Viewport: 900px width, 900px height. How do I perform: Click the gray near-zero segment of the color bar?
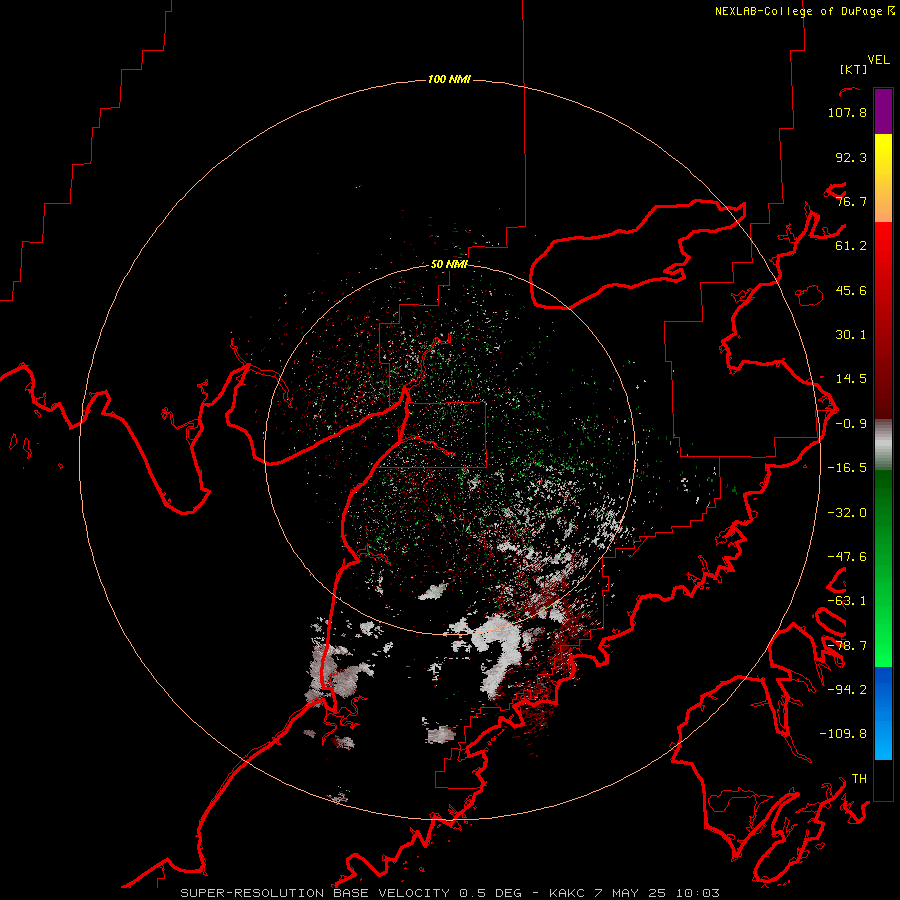(883, 445)
